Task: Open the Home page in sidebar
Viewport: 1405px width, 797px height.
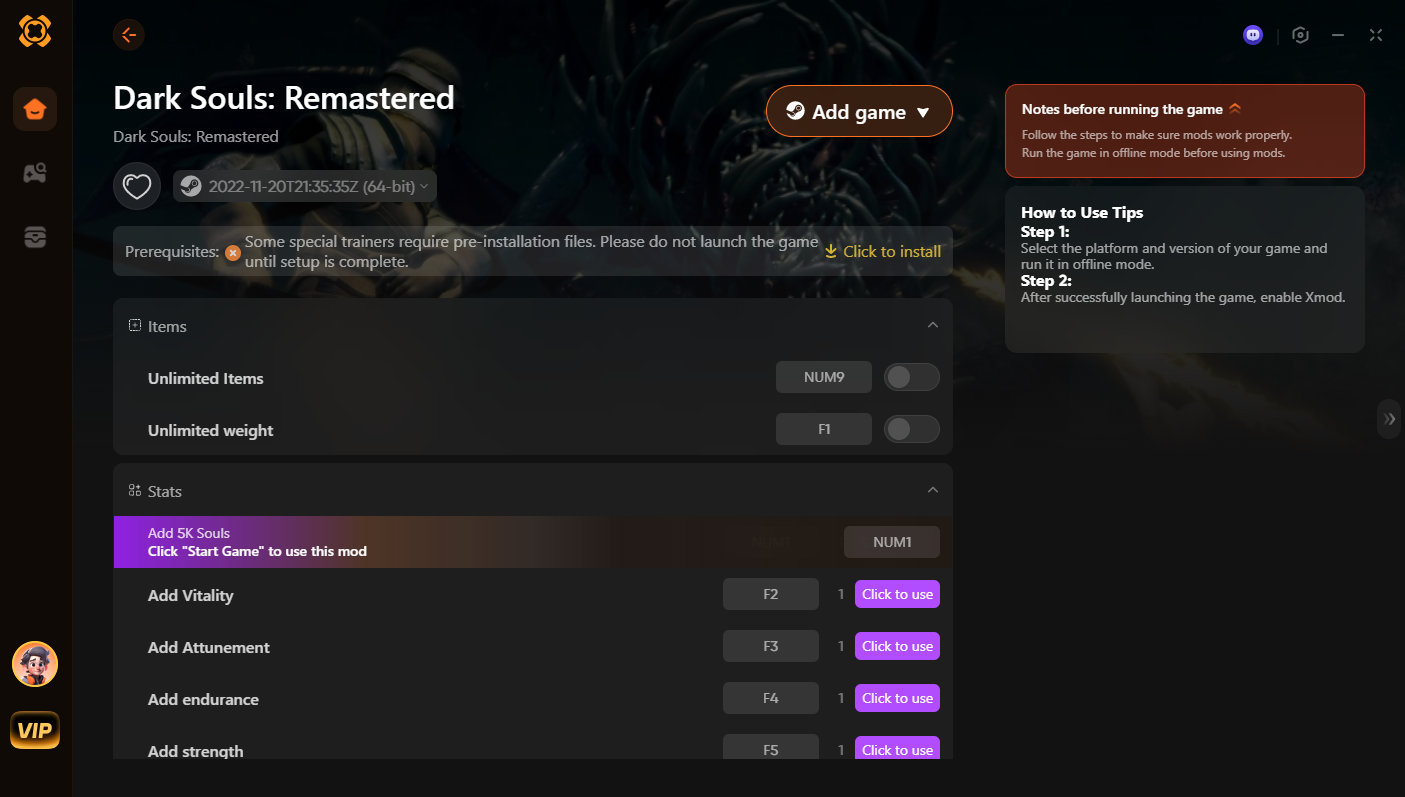Action: pos(35,109)
